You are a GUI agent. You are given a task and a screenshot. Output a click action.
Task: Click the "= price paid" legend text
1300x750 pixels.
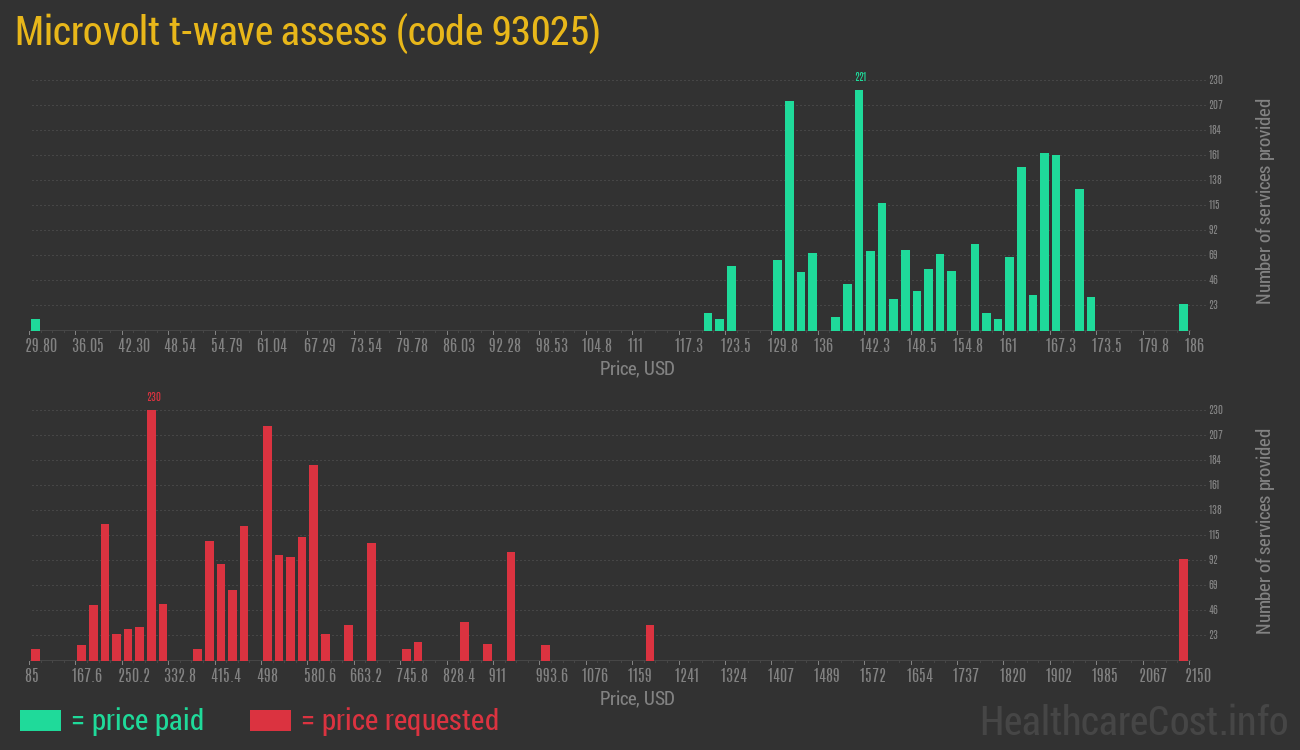(137, 720)
